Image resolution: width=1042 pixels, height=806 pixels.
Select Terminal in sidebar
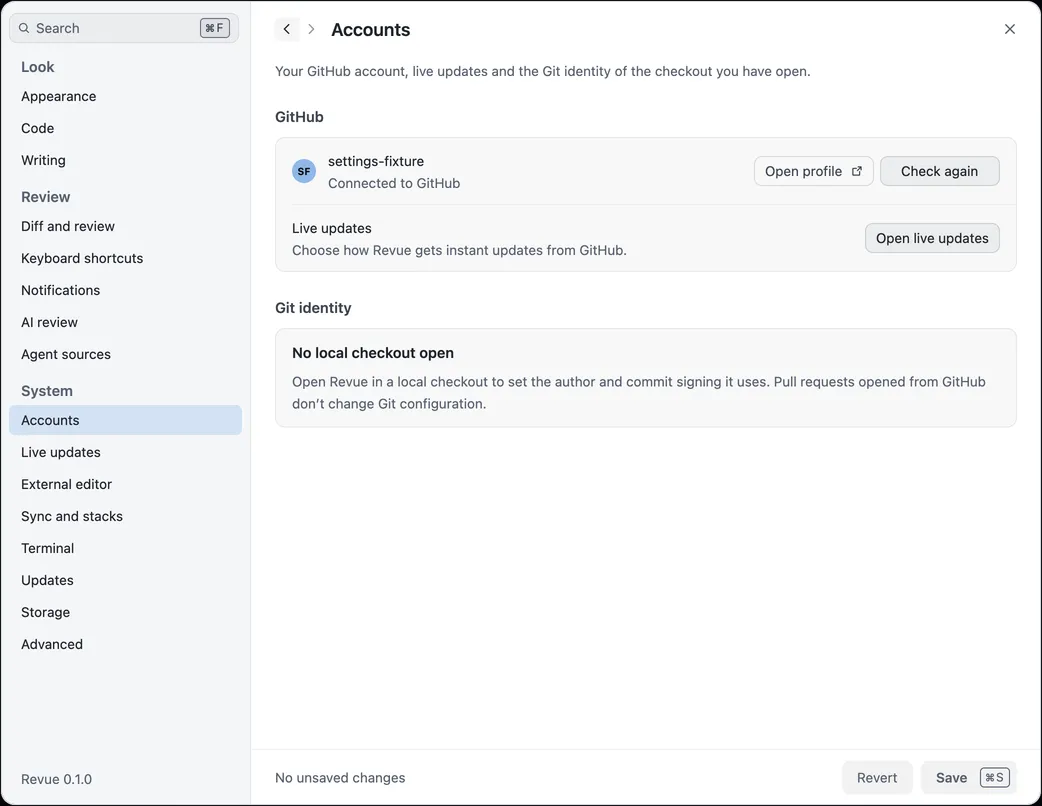point(126,548)
